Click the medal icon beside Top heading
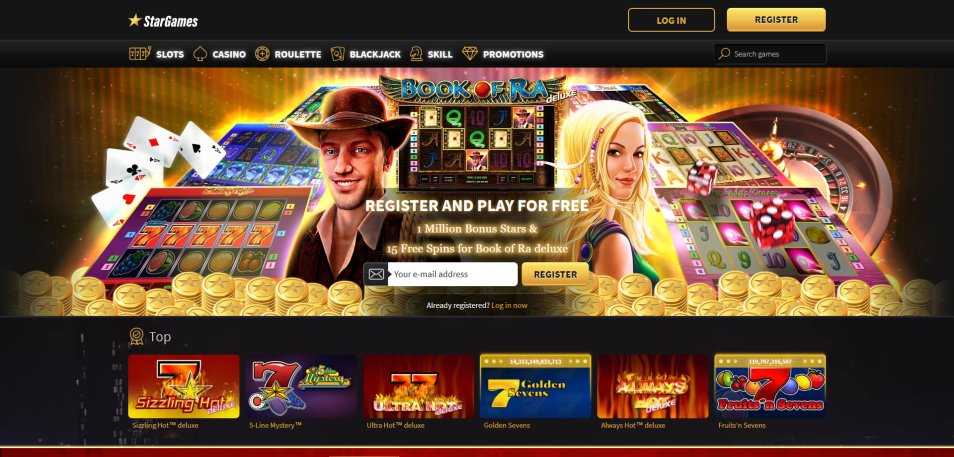954x457 pixels. click(x=136, y=337)
